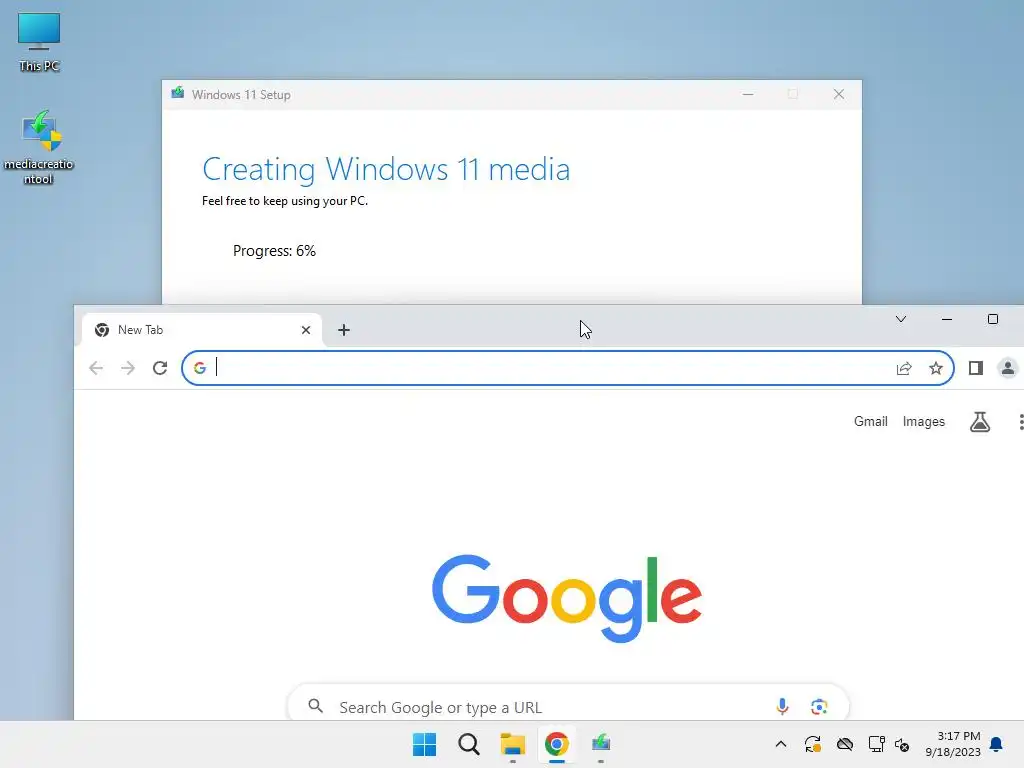Viewport: 1024px width, 768px height.
Task: Click Chrome back navigation arrow
Action: click(96, 368)
